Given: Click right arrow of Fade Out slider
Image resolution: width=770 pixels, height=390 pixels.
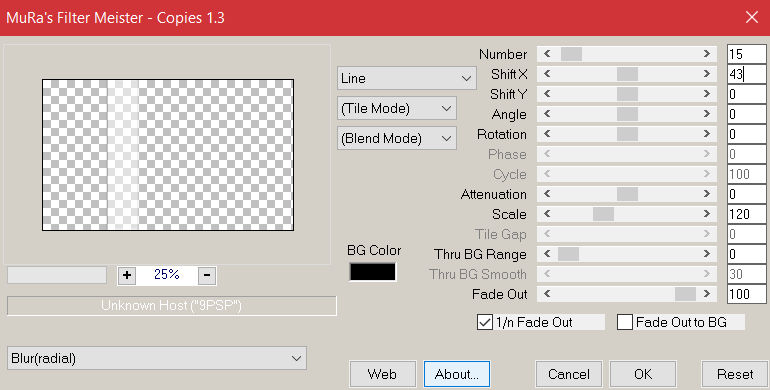Looking at the screenshot, I should (x=707, y=294).
